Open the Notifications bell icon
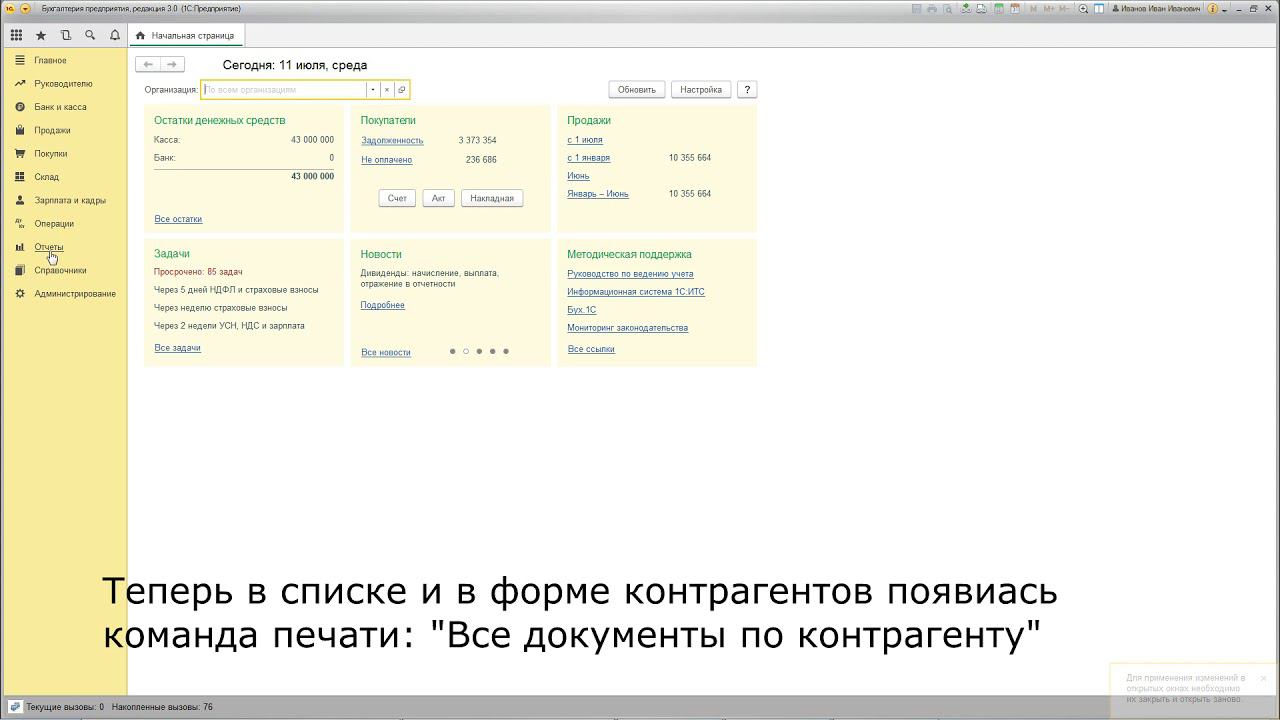 point(115,35)
